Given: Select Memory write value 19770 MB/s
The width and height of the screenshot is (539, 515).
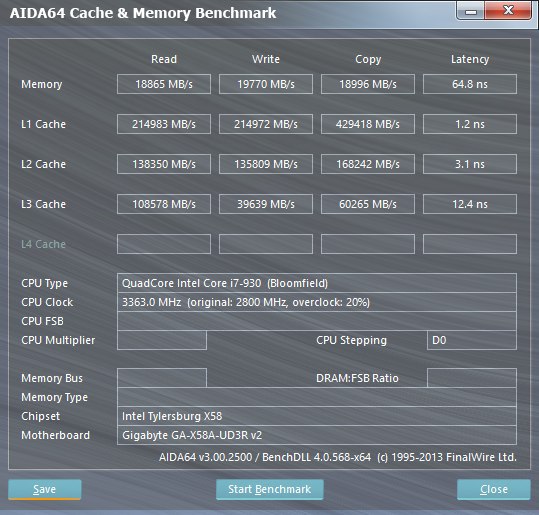Looking at the screenshot, I should click(266, 84).
